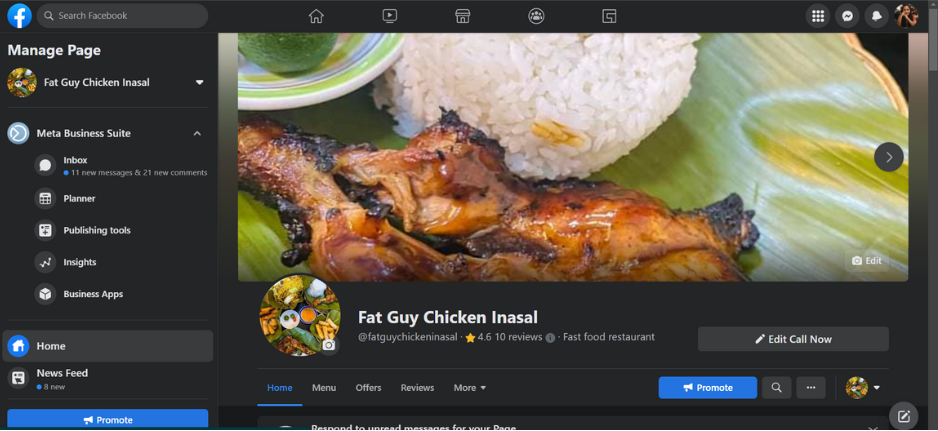Click the '10 reviews' text
Viewport: 938px width, 431px height.
tap(518, 337)
